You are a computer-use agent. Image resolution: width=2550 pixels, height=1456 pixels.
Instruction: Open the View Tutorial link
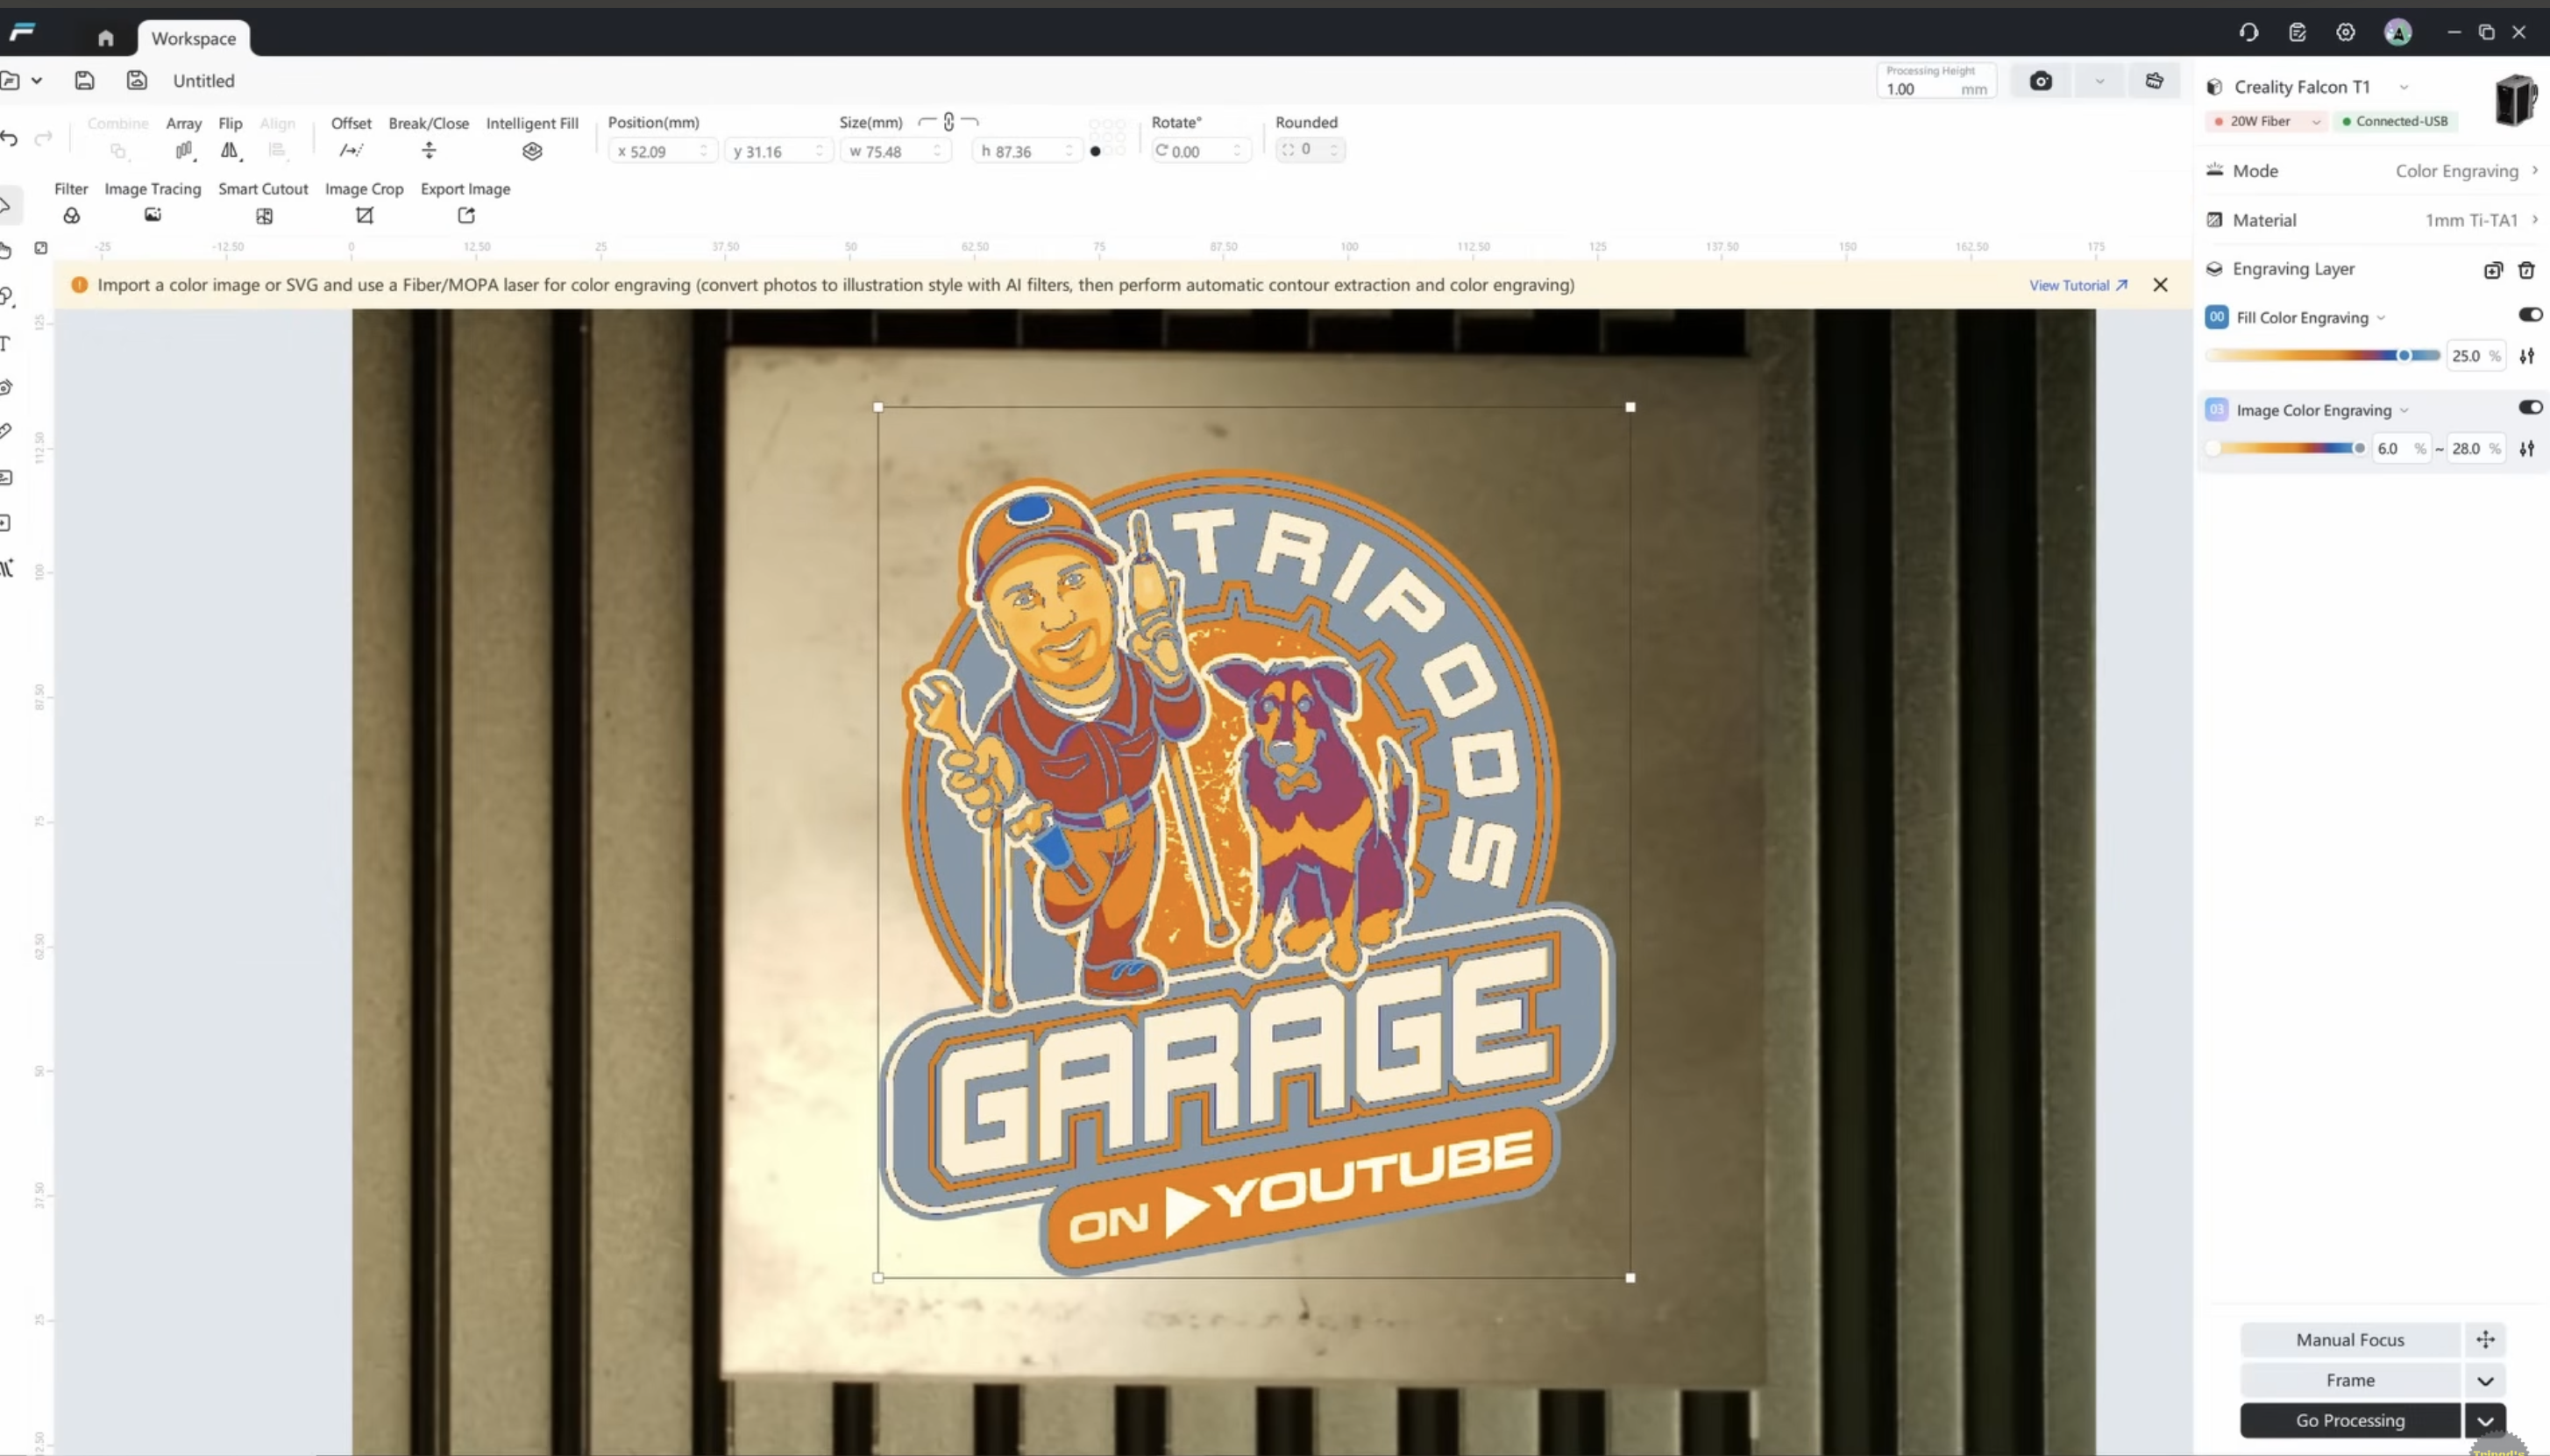(2078, 285)
